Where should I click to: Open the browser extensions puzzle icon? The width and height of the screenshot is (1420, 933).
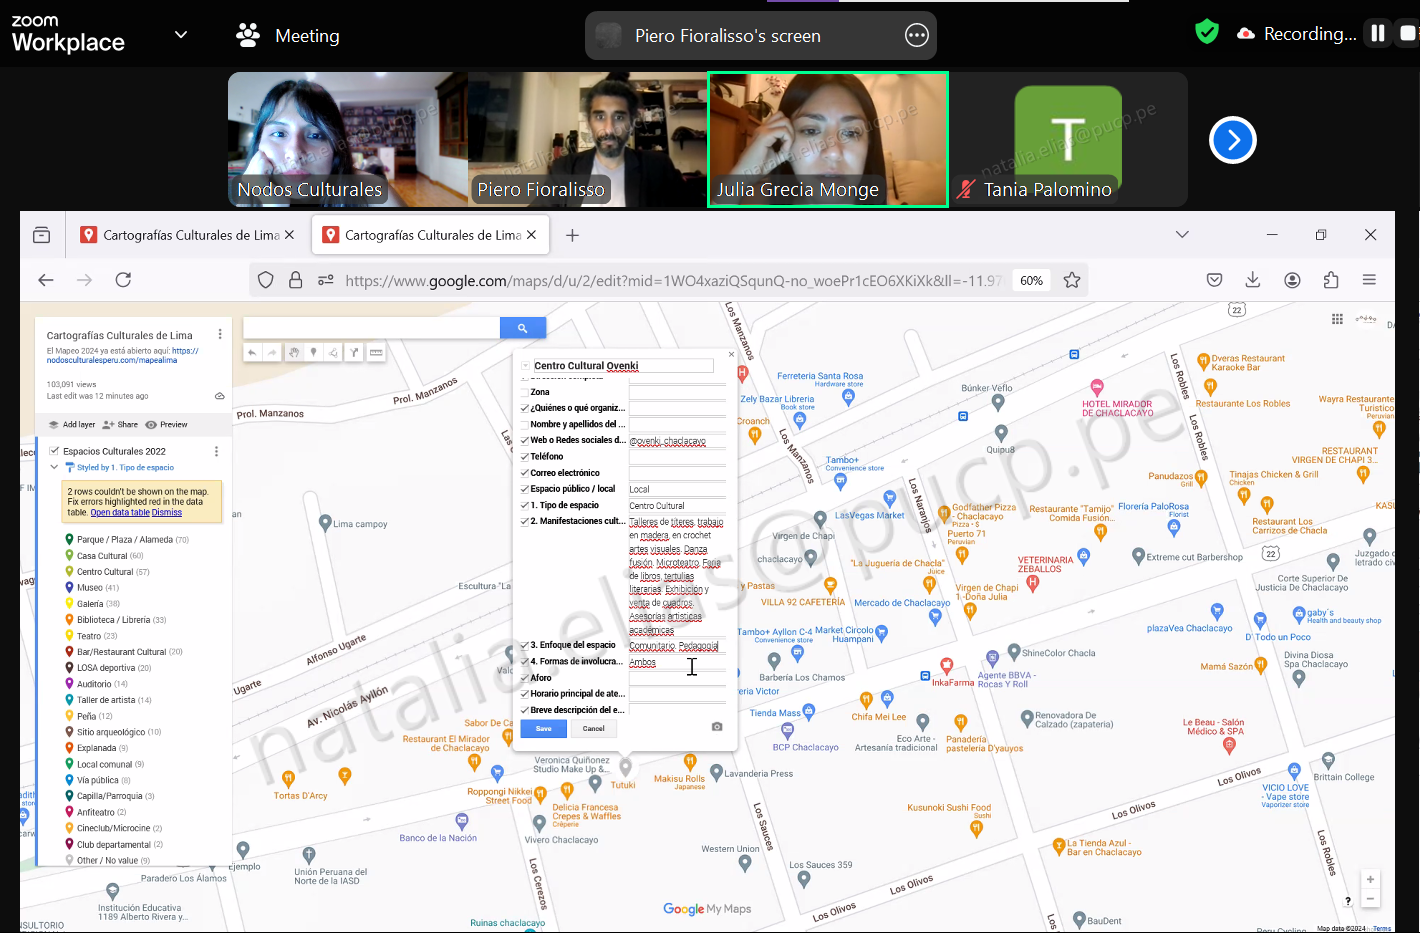(x=1331, y=280)
